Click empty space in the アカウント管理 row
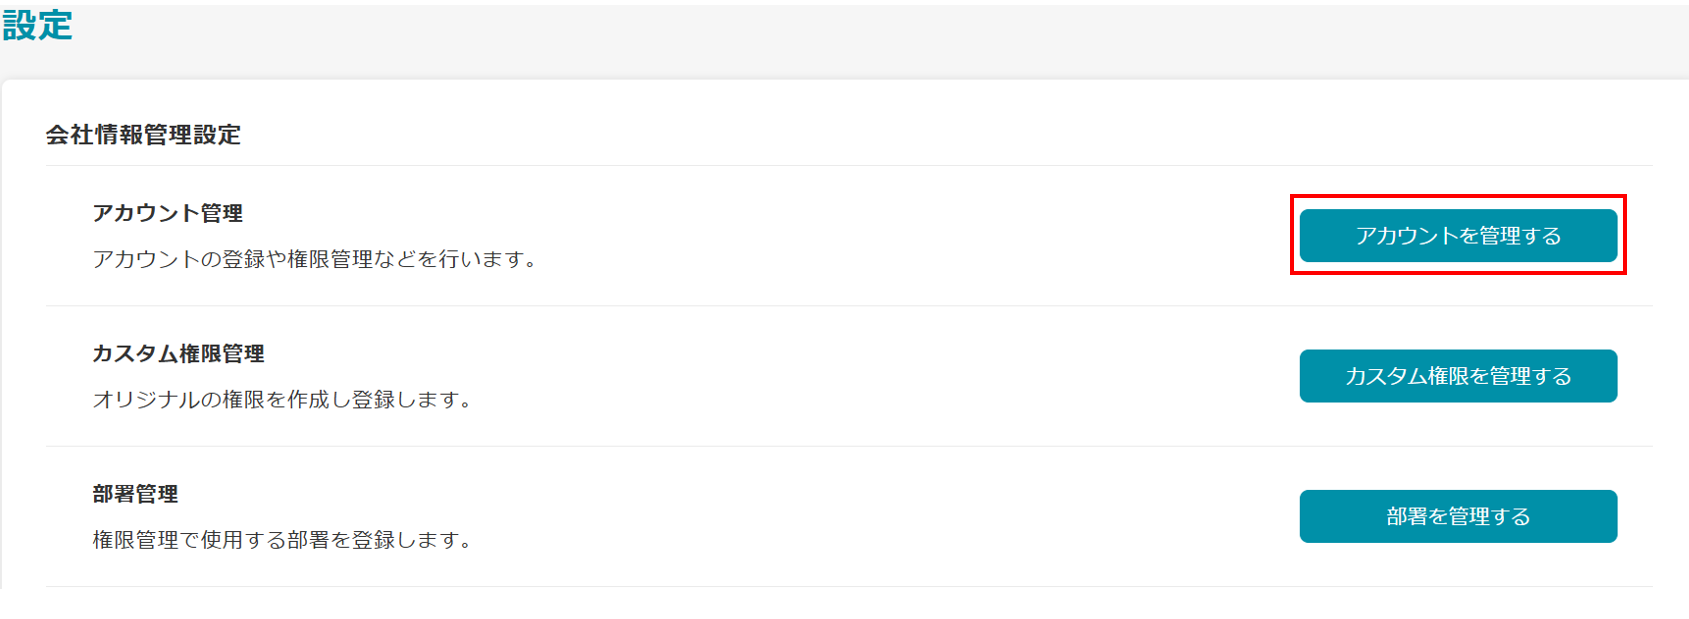 click(900, 236)
